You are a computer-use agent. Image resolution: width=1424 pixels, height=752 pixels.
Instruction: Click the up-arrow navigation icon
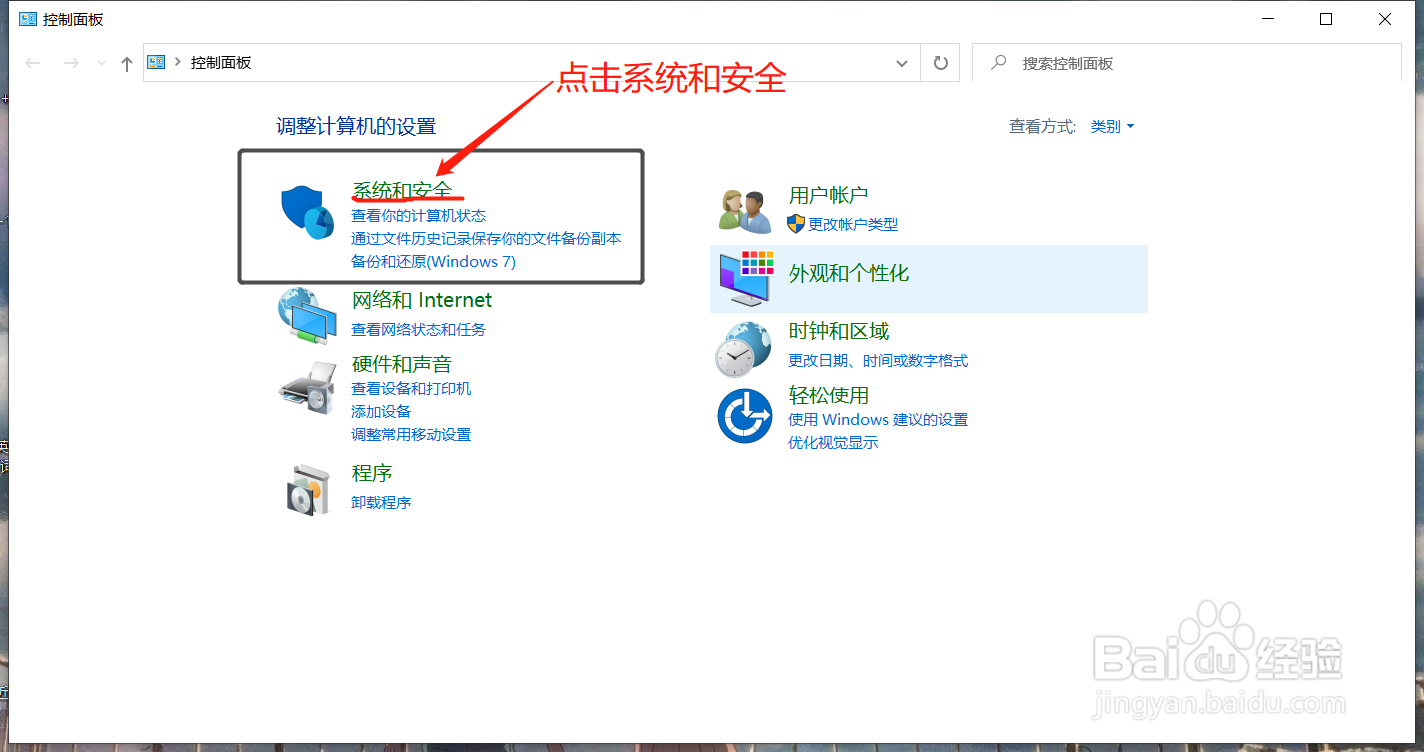[x=126, y=62]
